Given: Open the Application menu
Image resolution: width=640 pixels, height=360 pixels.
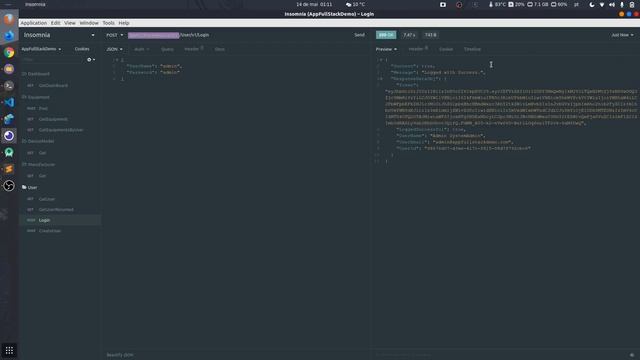Looking at the screenshot, I should pos(33,23).
